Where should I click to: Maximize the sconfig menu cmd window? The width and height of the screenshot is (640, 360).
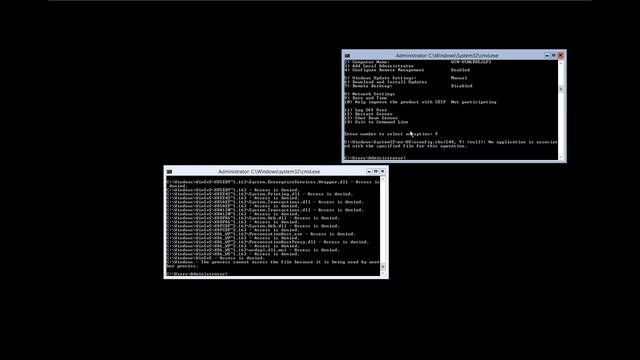553,56
